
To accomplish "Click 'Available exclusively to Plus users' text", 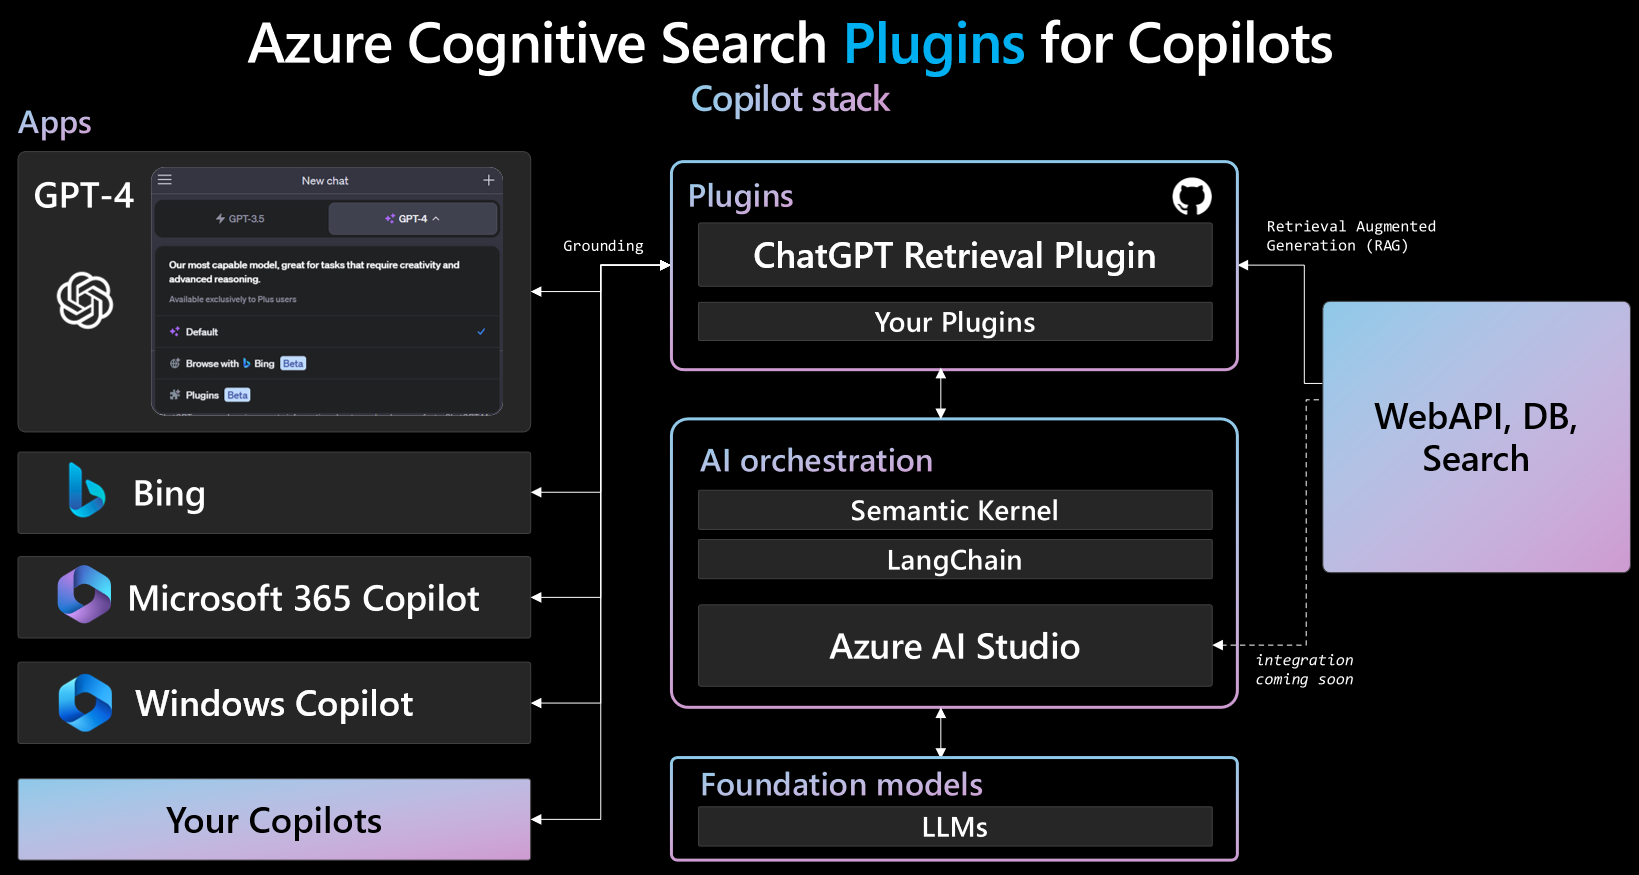I will (x=232, y=299).
